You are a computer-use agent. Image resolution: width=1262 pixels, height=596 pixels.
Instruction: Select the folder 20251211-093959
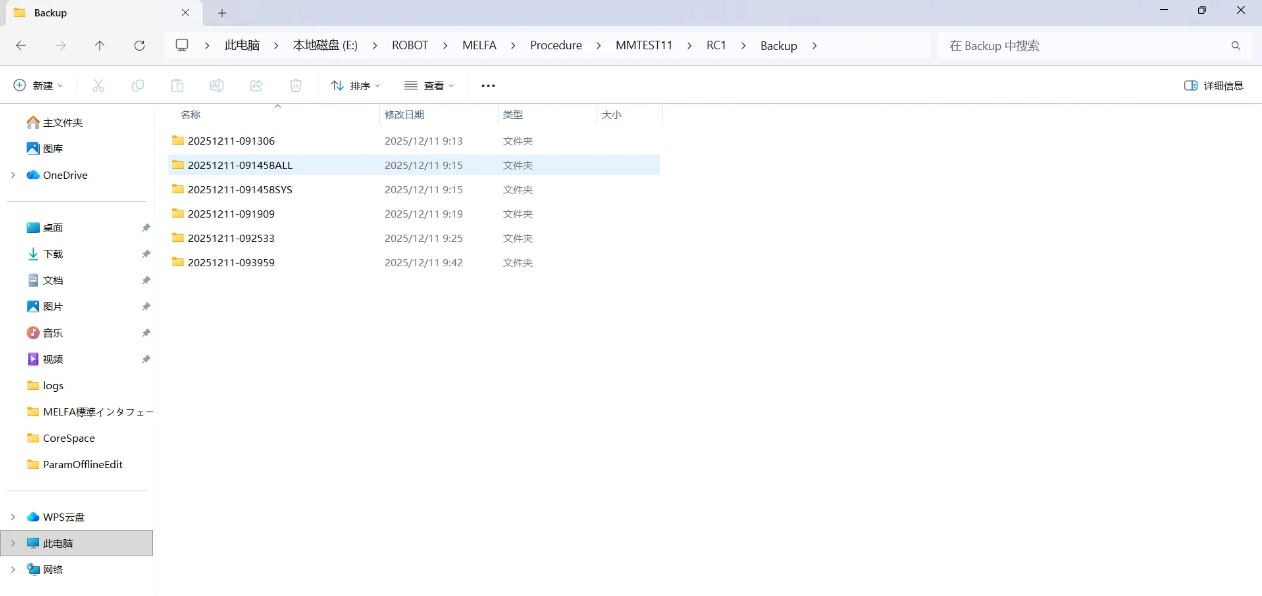pyautogui.click(x=233, y=262)
